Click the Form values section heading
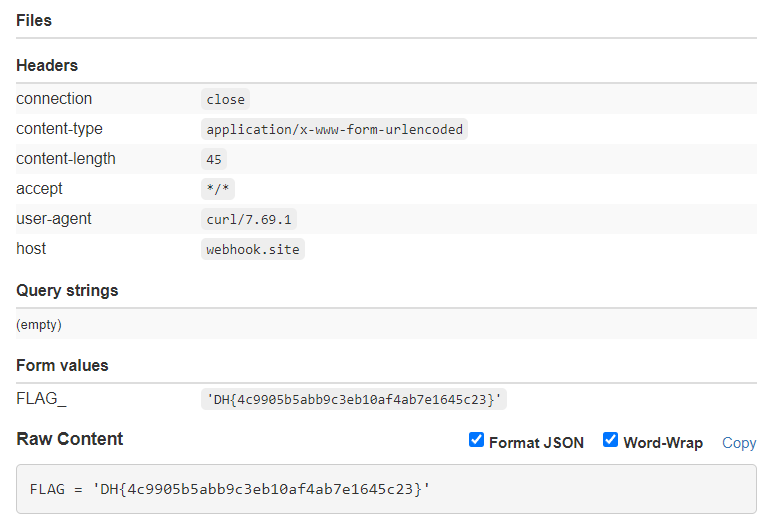The width and height of the screenshot is (769, 520). (62, 365)
